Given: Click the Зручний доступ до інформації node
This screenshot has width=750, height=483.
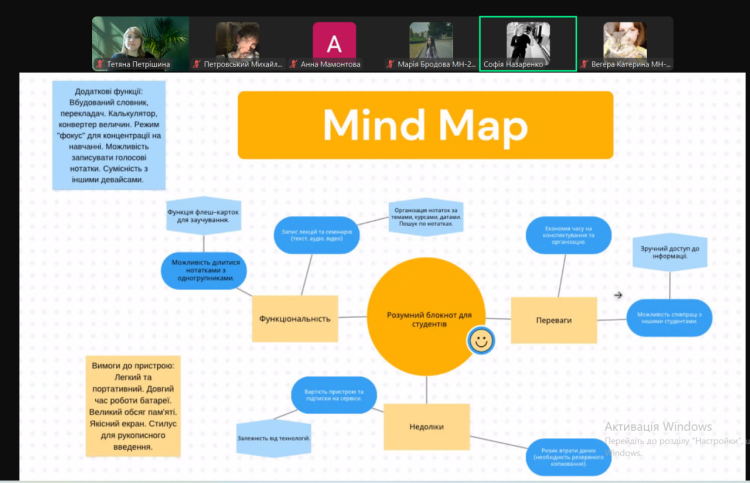Looking at the screenshot, I should [667, 252].
